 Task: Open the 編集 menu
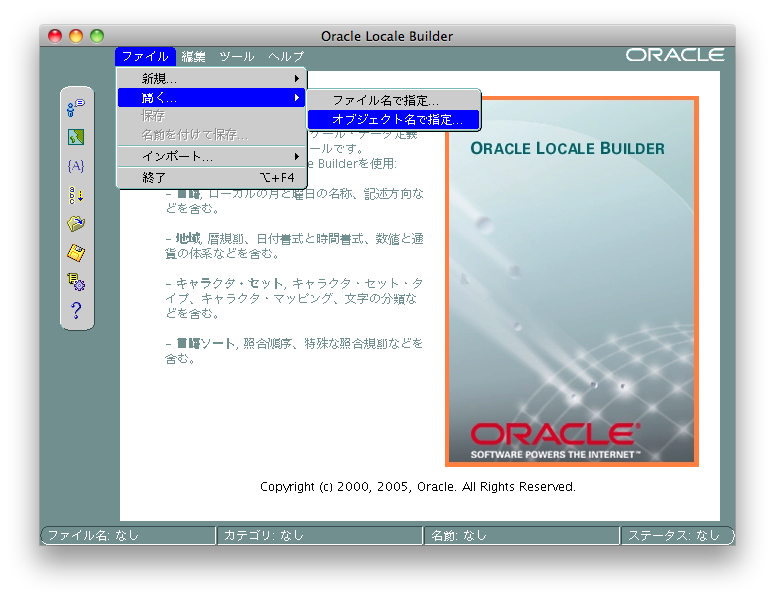[193, 56]
